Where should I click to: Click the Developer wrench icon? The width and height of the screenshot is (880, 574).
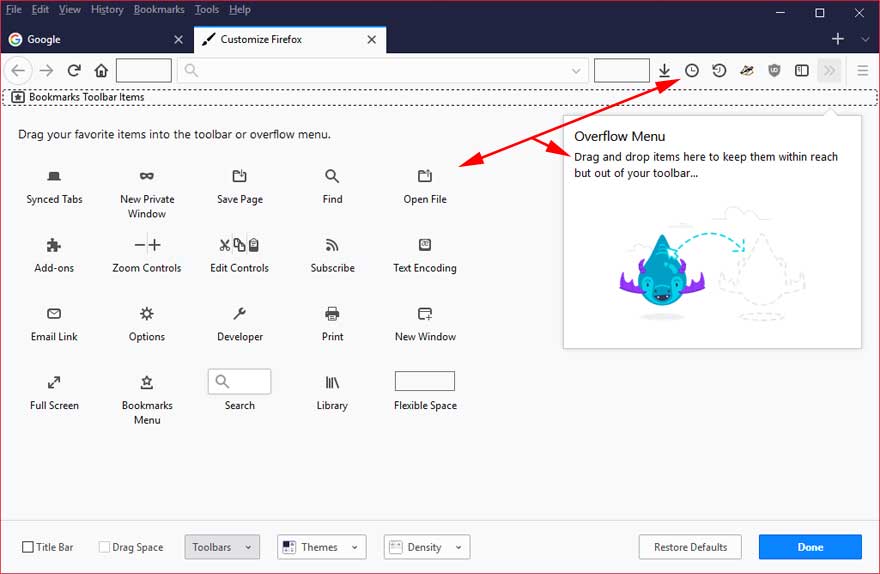click(x=240, y=314)
